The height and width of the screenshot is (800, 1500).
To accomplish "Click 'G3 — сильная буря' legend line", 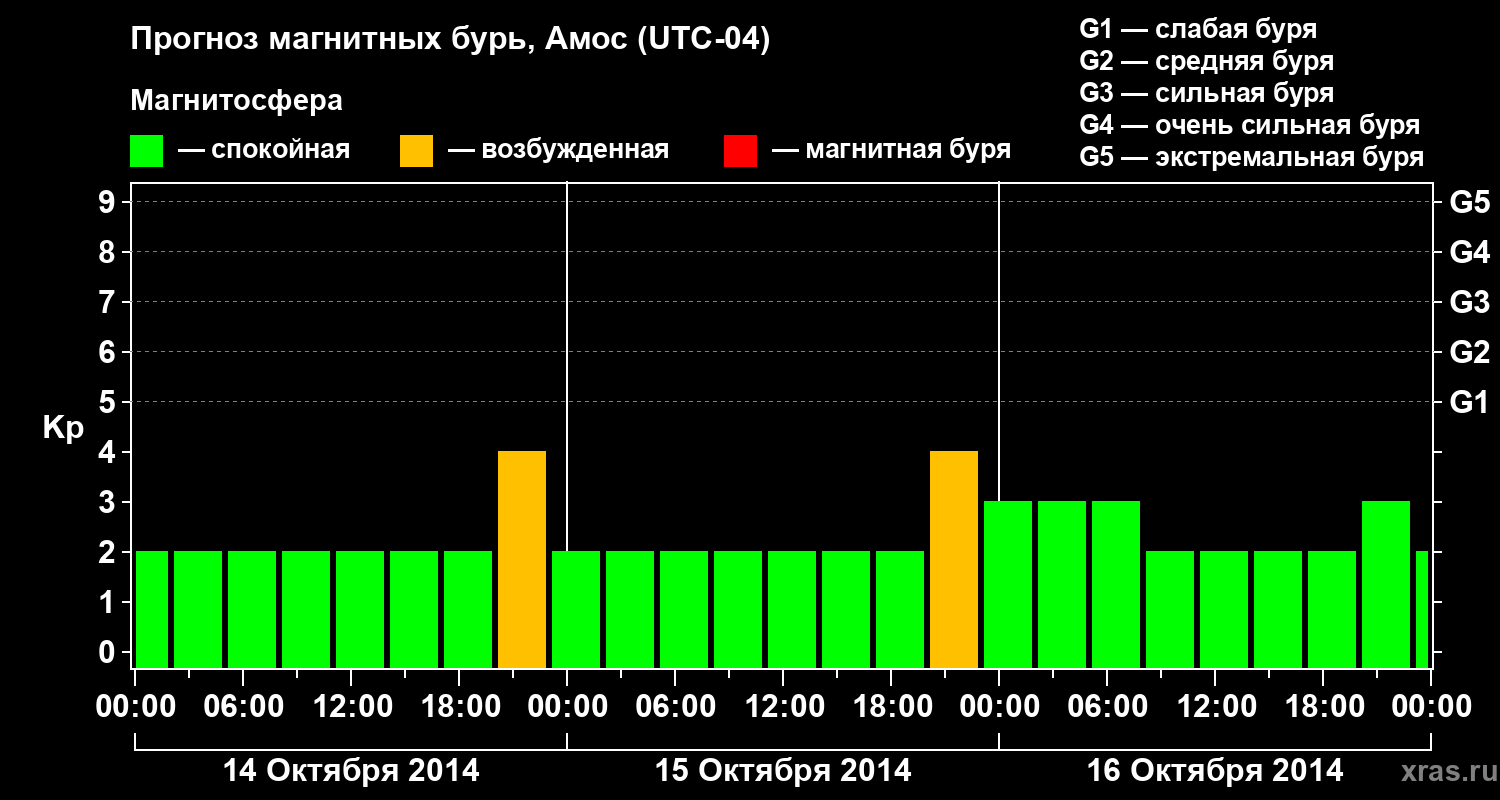I will [1206, 93].
